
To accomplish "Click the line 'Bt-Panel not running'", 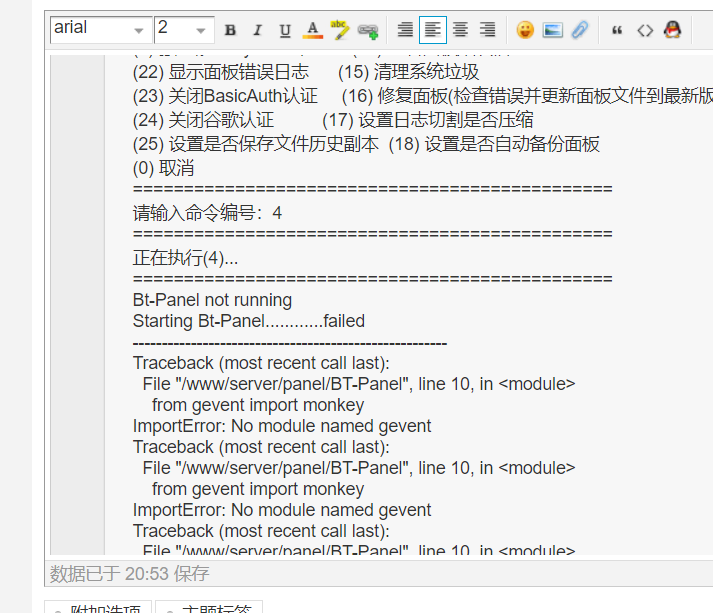I will coord(212,300).
